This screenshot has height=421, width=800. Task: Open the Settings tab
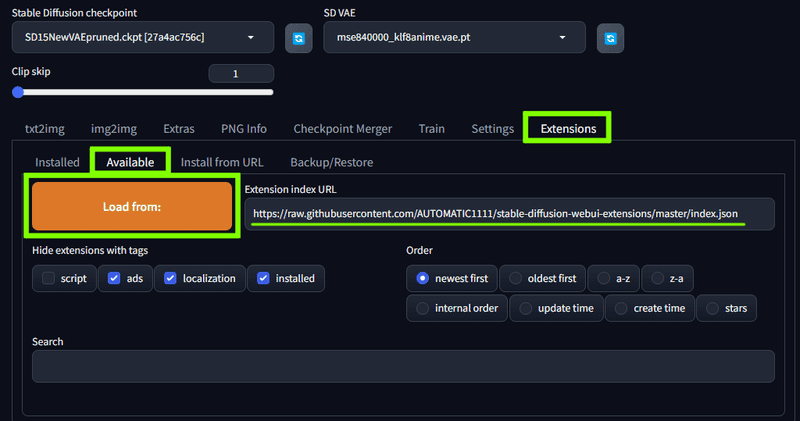click(x=492, y=129)
